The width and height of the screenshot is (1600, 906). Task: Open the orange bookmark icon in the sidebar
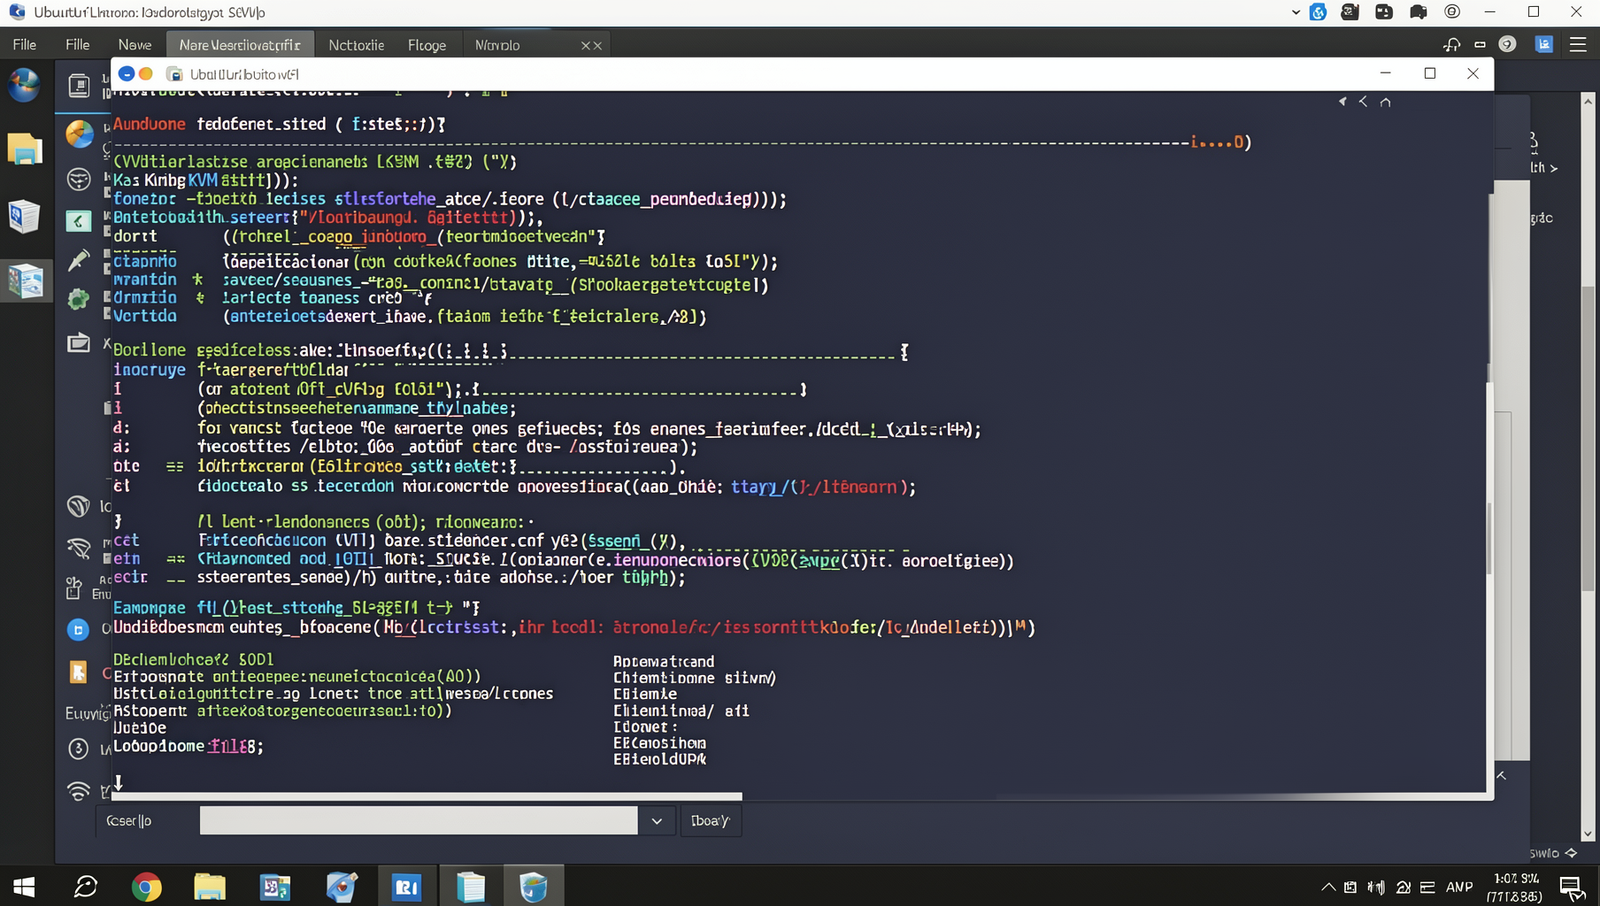78,672
